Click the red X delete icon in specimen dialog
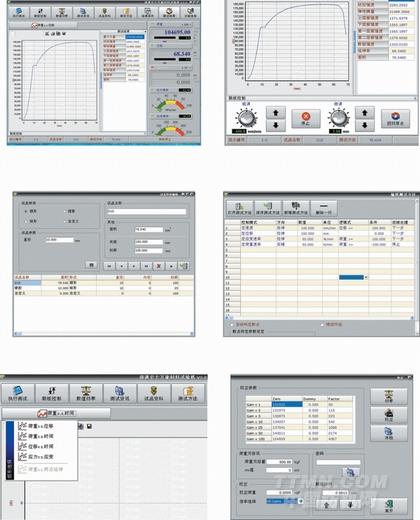Viewport: 420px width, 520px height. [159, 266]
